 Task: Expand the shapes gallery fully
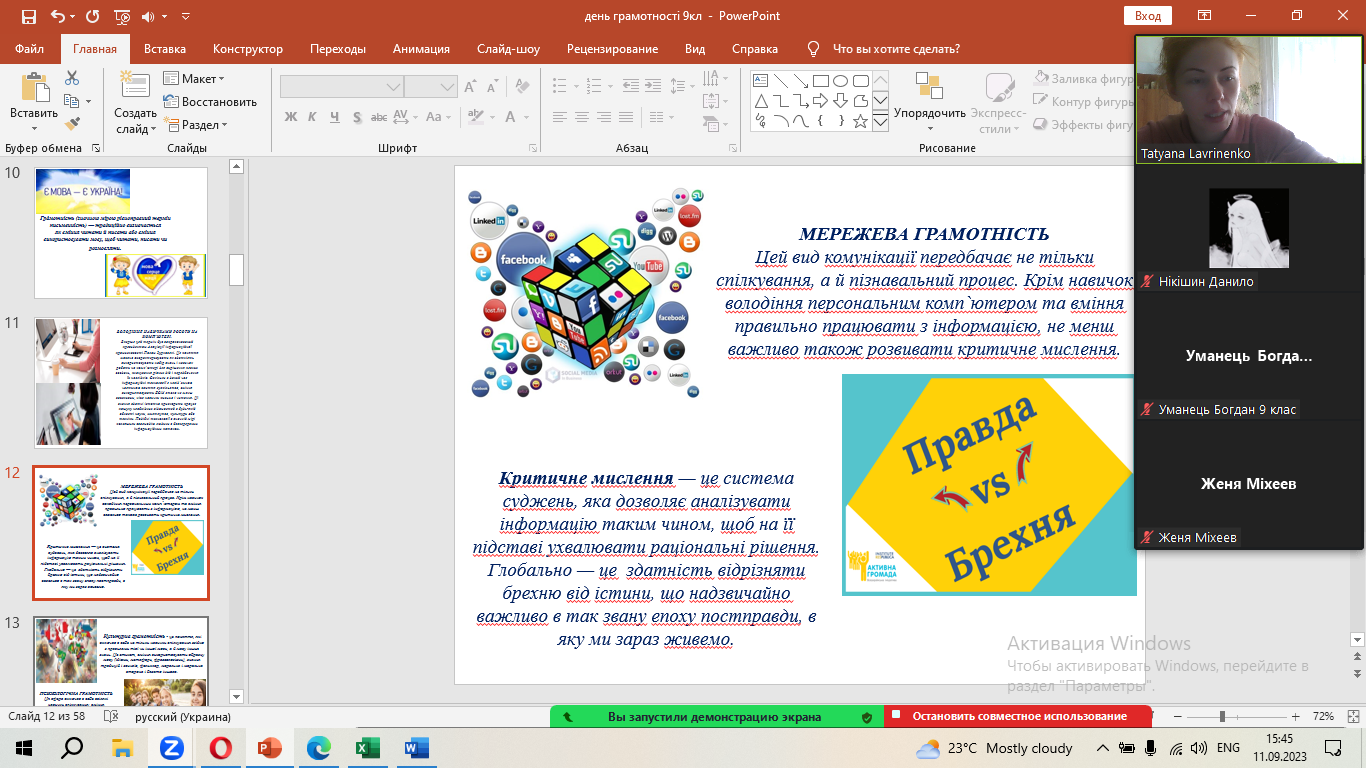tap(880, 121)
